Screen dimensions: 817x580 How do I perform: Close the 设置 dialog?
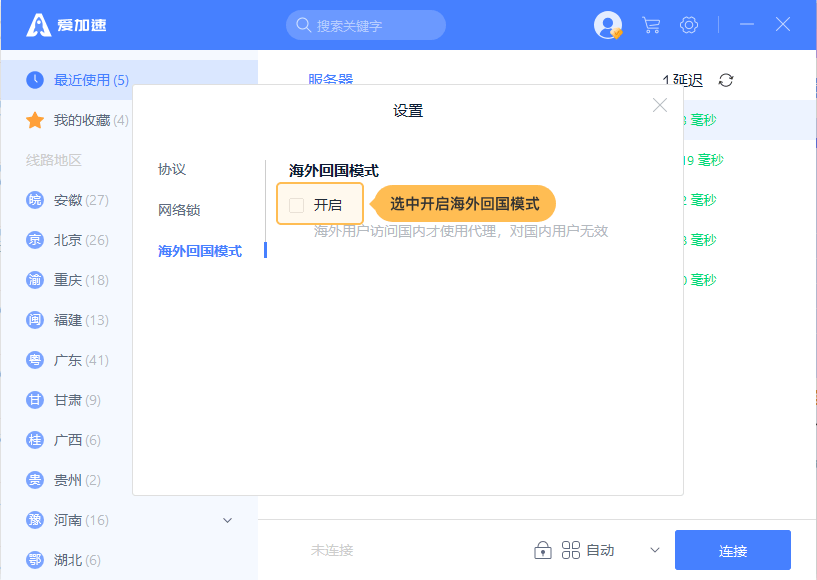pos(660,105)
